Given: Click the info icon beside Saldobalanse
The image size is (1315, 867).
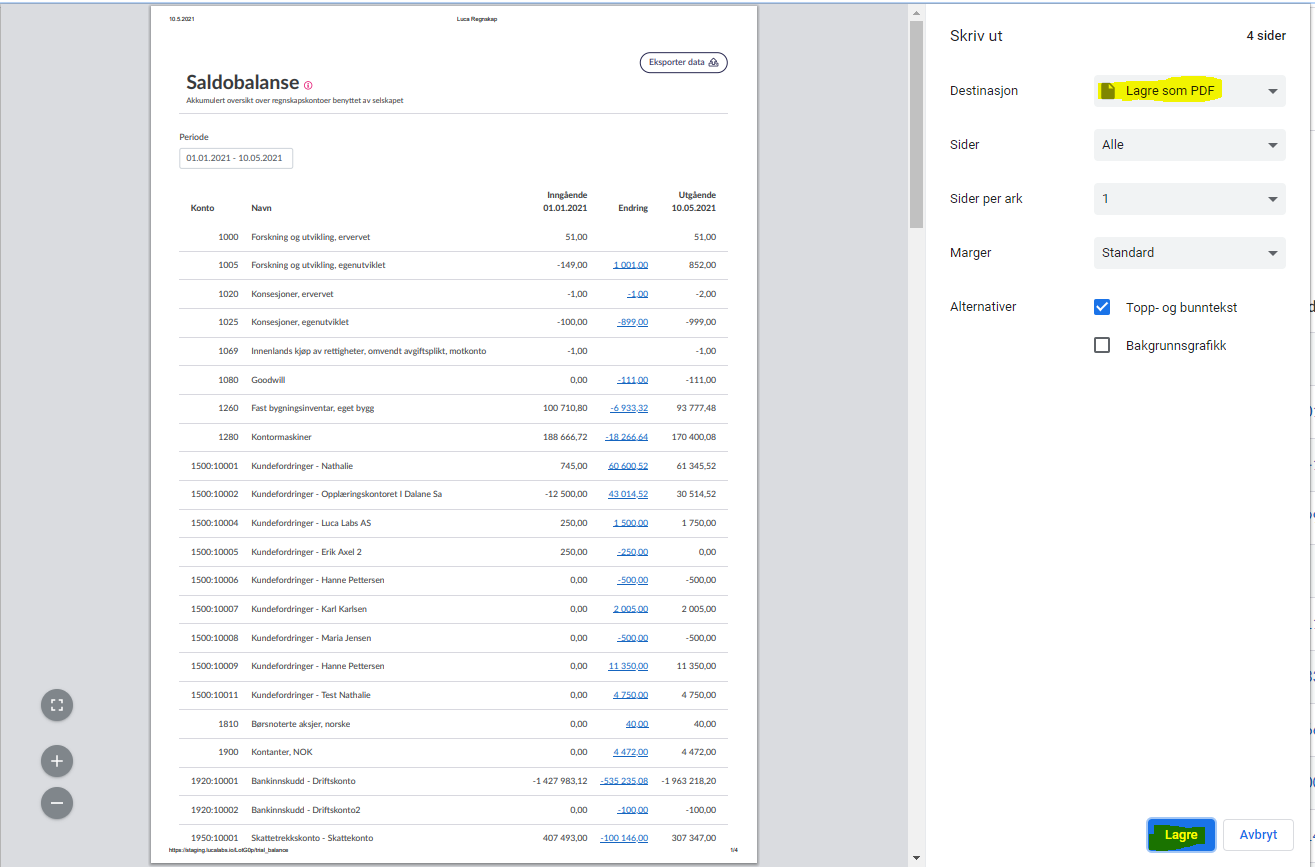Looking at the screenshot, I should [308, 85].
